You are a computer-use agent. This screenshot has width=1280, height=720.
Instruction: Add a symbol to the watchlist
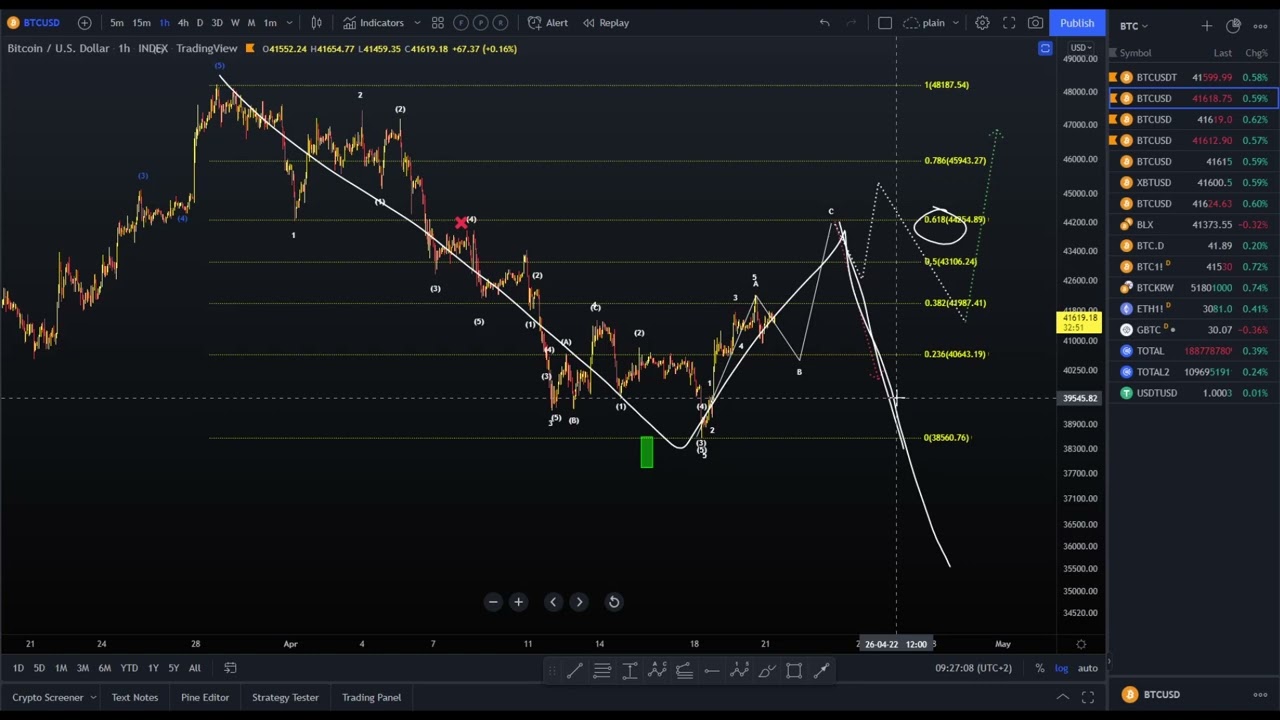pos(1206,26)
